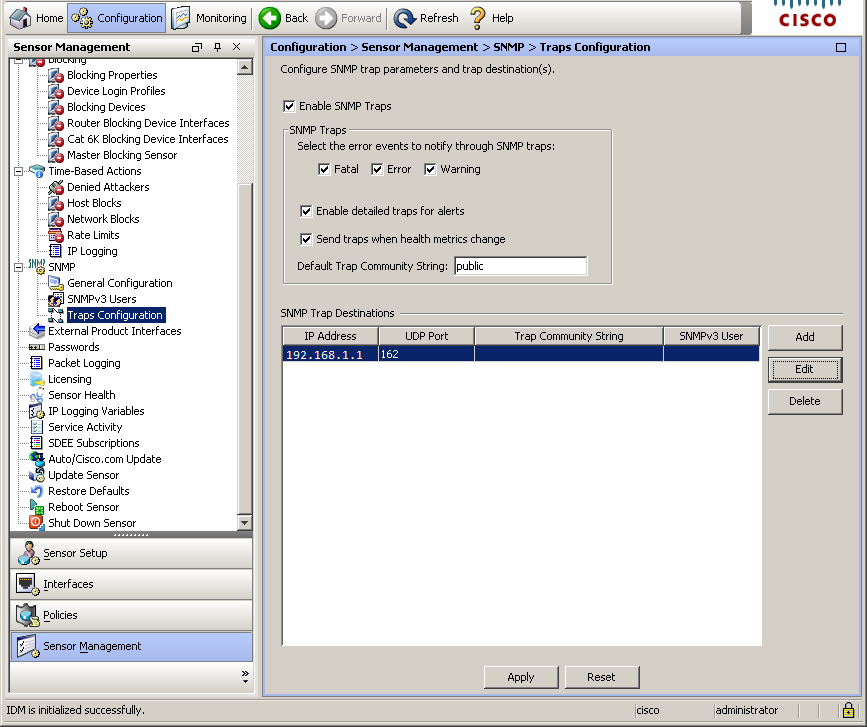Click the Help question mark icon
The height and width of the screenshot is (727, 867).
[477, 18]
